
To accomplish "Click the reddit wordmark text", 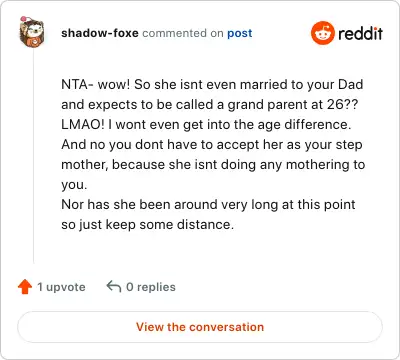I will [360, 33].
